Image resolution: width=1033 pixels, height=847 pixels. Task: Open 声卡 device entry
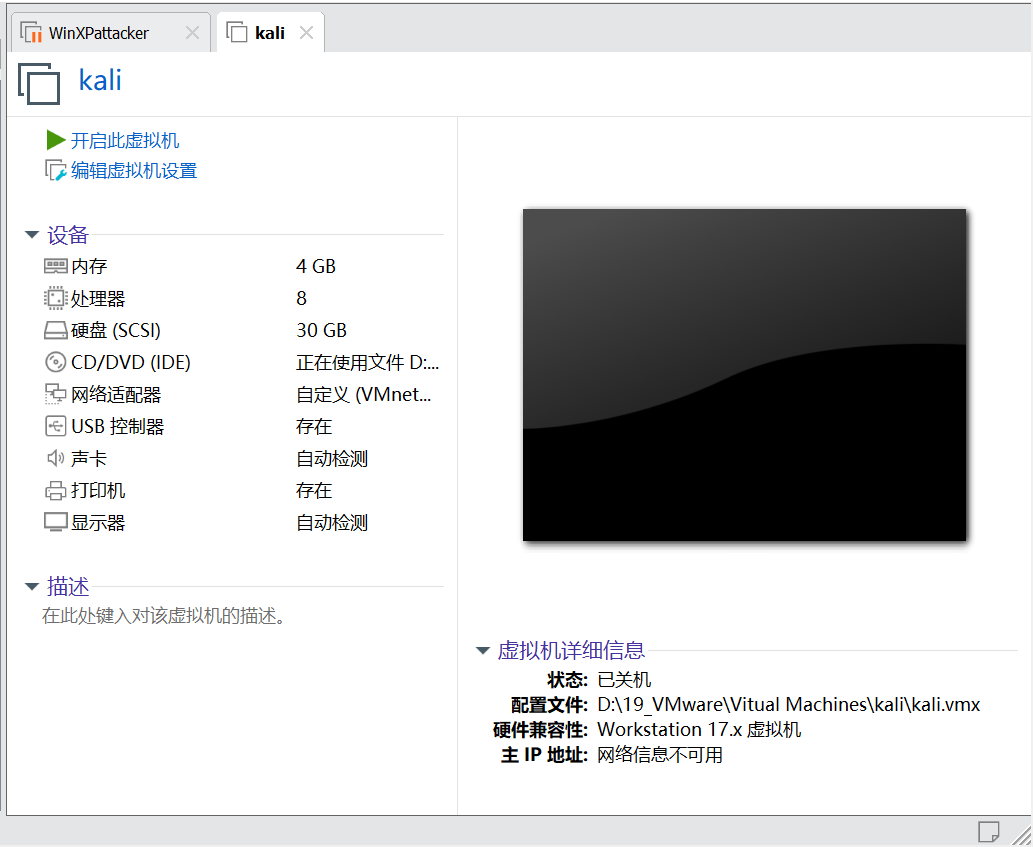89,458
